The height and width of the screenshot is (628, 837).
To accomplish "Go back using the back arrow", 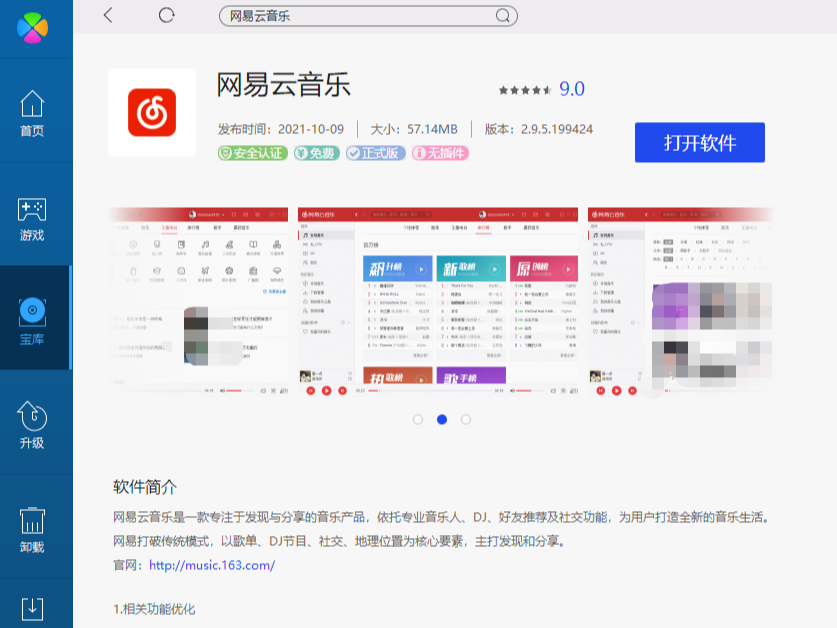I will [x=108, y=15].
